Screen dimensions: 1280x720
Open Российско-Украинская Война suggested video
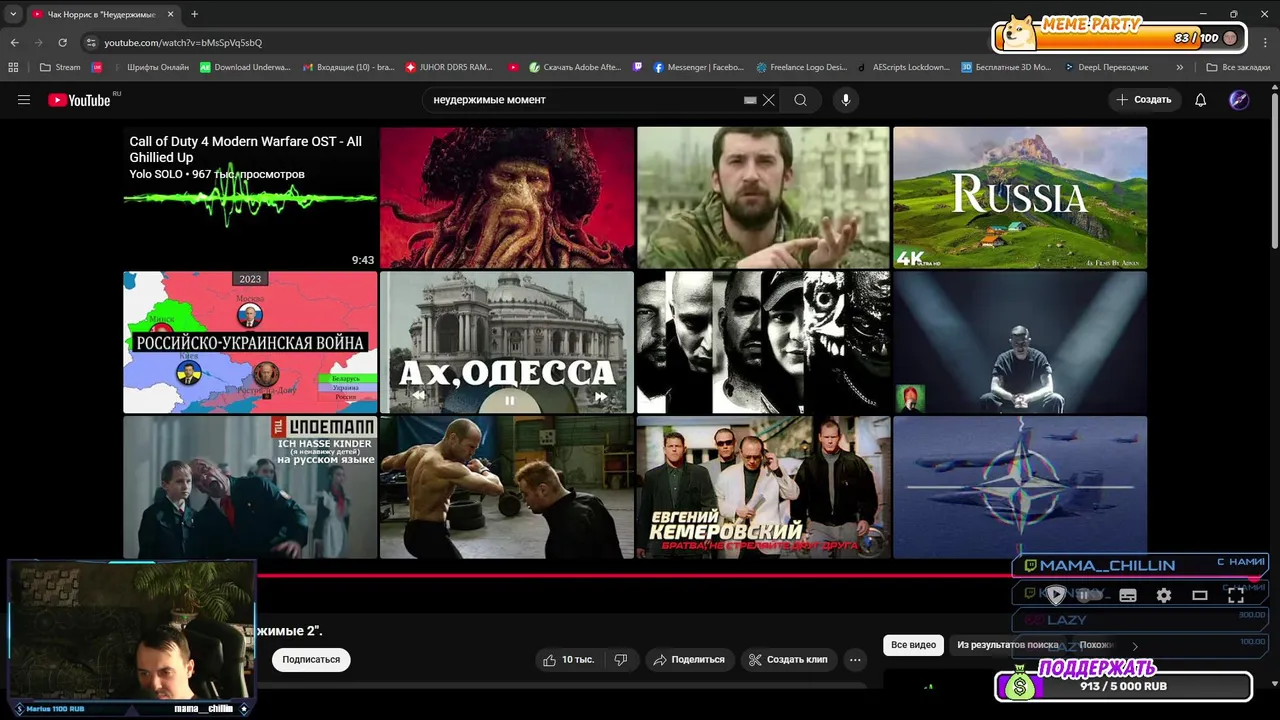pos(250,342)
